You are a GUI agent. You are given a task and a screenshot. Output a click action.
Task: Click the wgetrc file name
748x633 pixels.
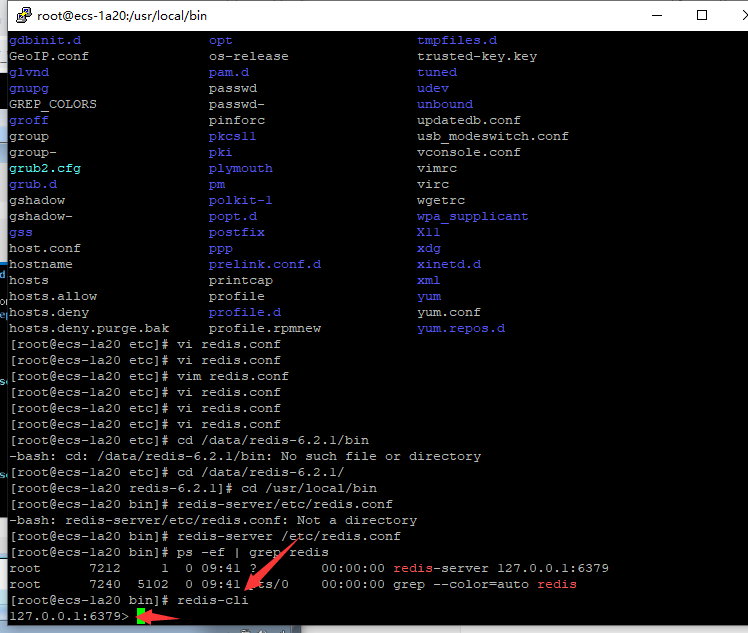441,200
